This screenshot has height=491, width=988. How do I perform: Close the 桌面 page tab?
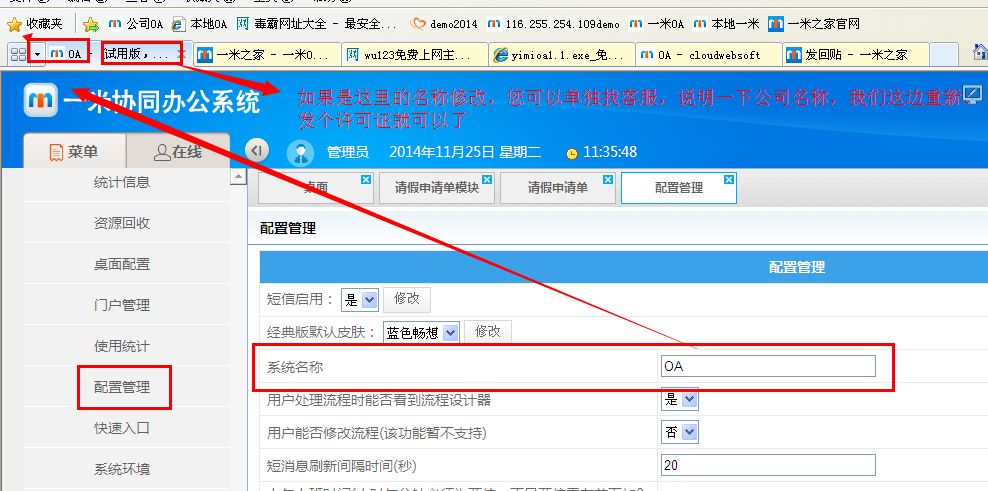[x=365, y=180]
